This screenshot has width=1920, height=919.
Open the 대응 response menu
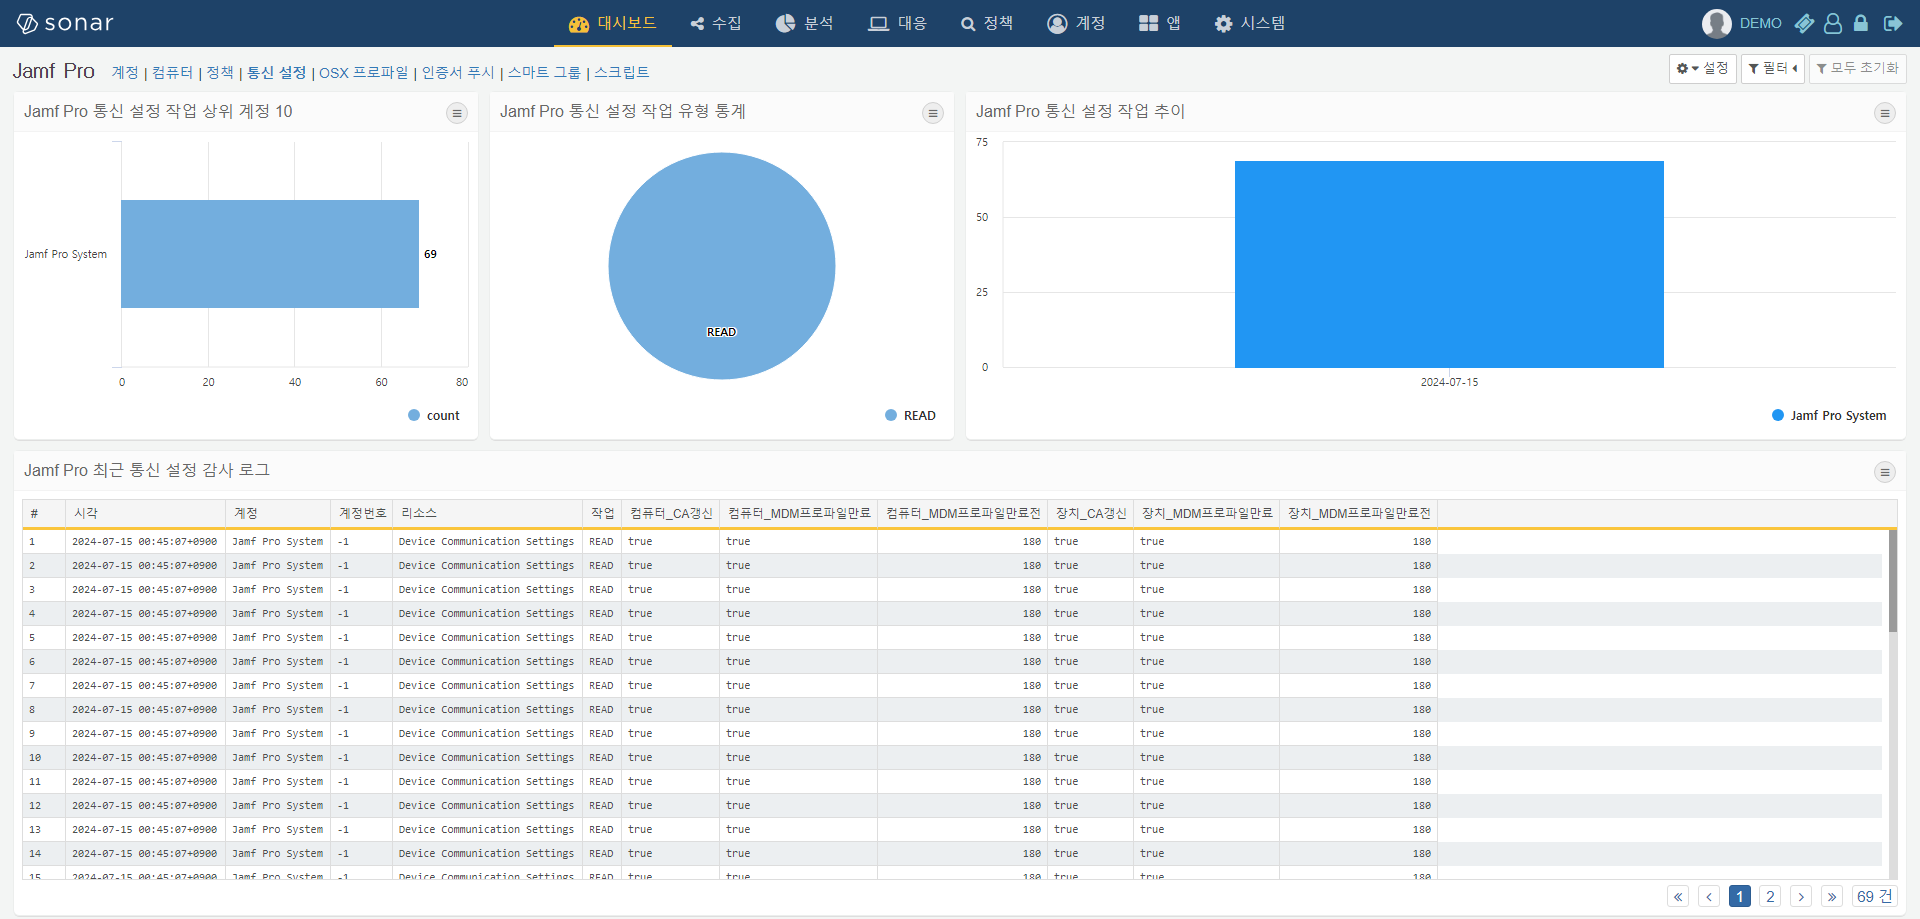pyautogui.click(x=897, y=23)
